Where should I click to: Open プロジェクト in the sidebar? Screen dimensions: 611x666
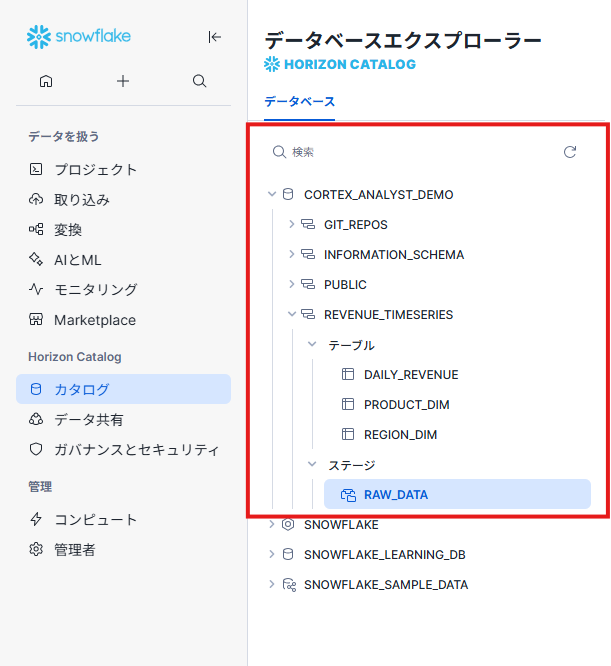[x=124, y=169]
